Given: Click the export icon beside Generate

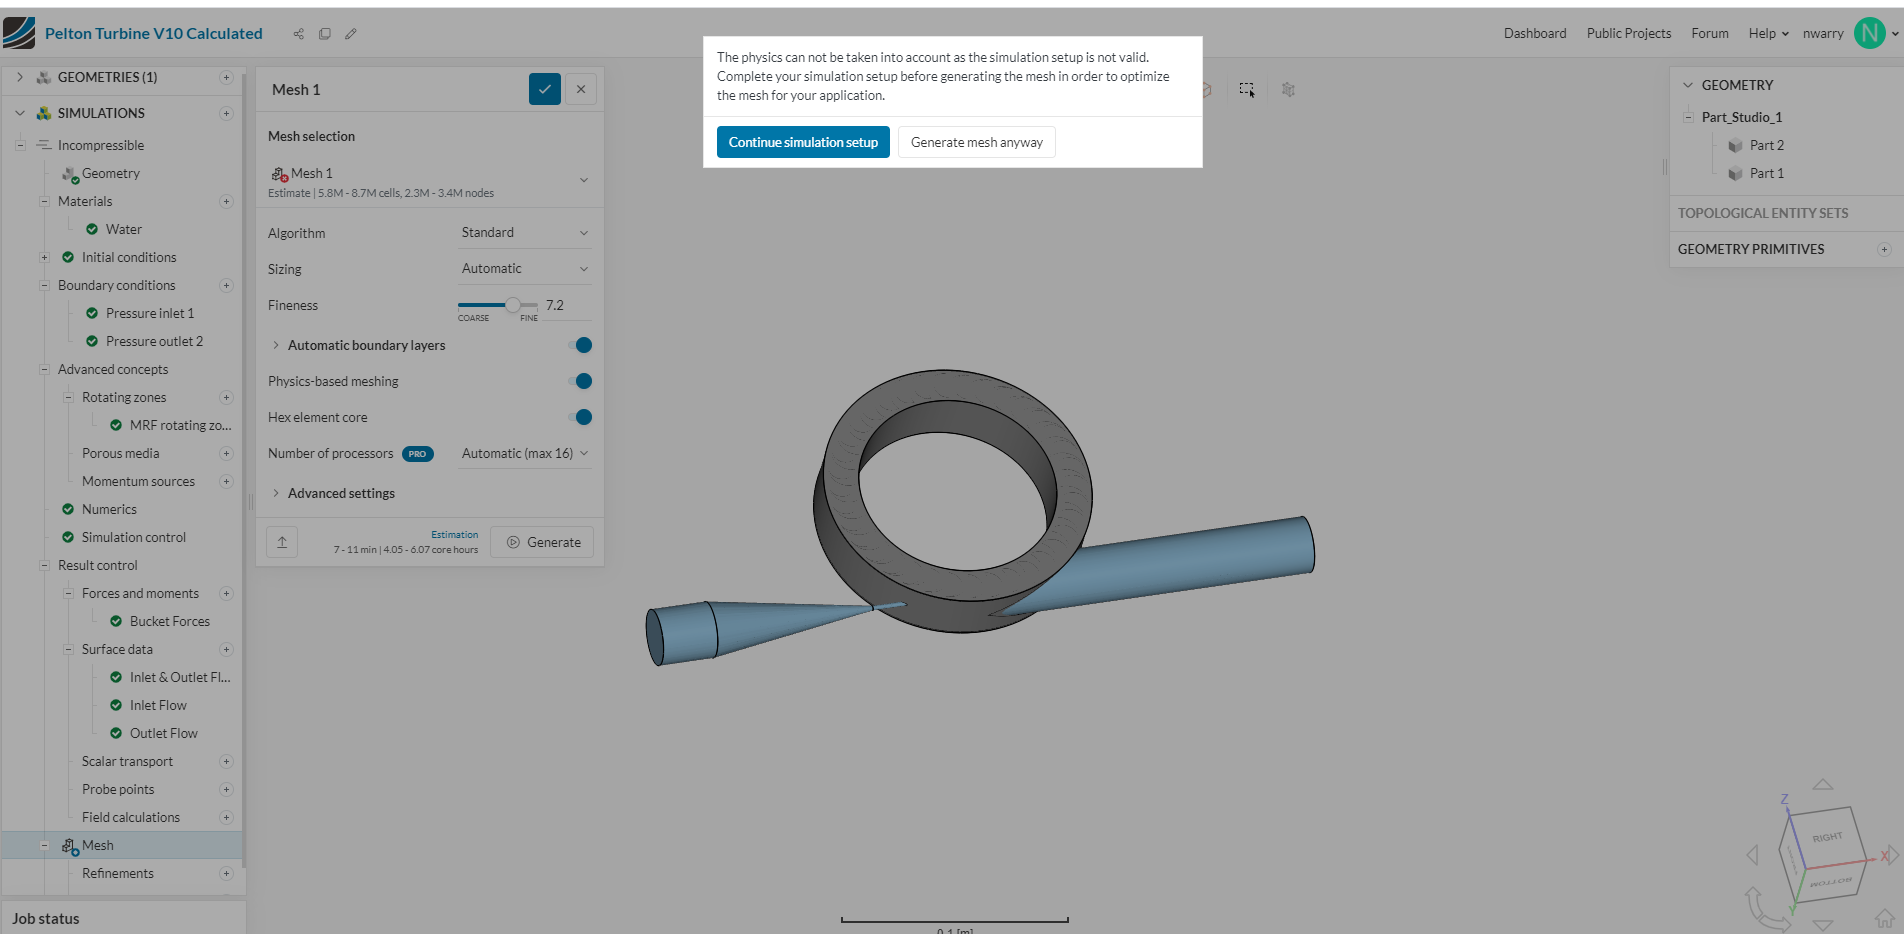Looking at the screenshot, I should click(x=282, y=542).
